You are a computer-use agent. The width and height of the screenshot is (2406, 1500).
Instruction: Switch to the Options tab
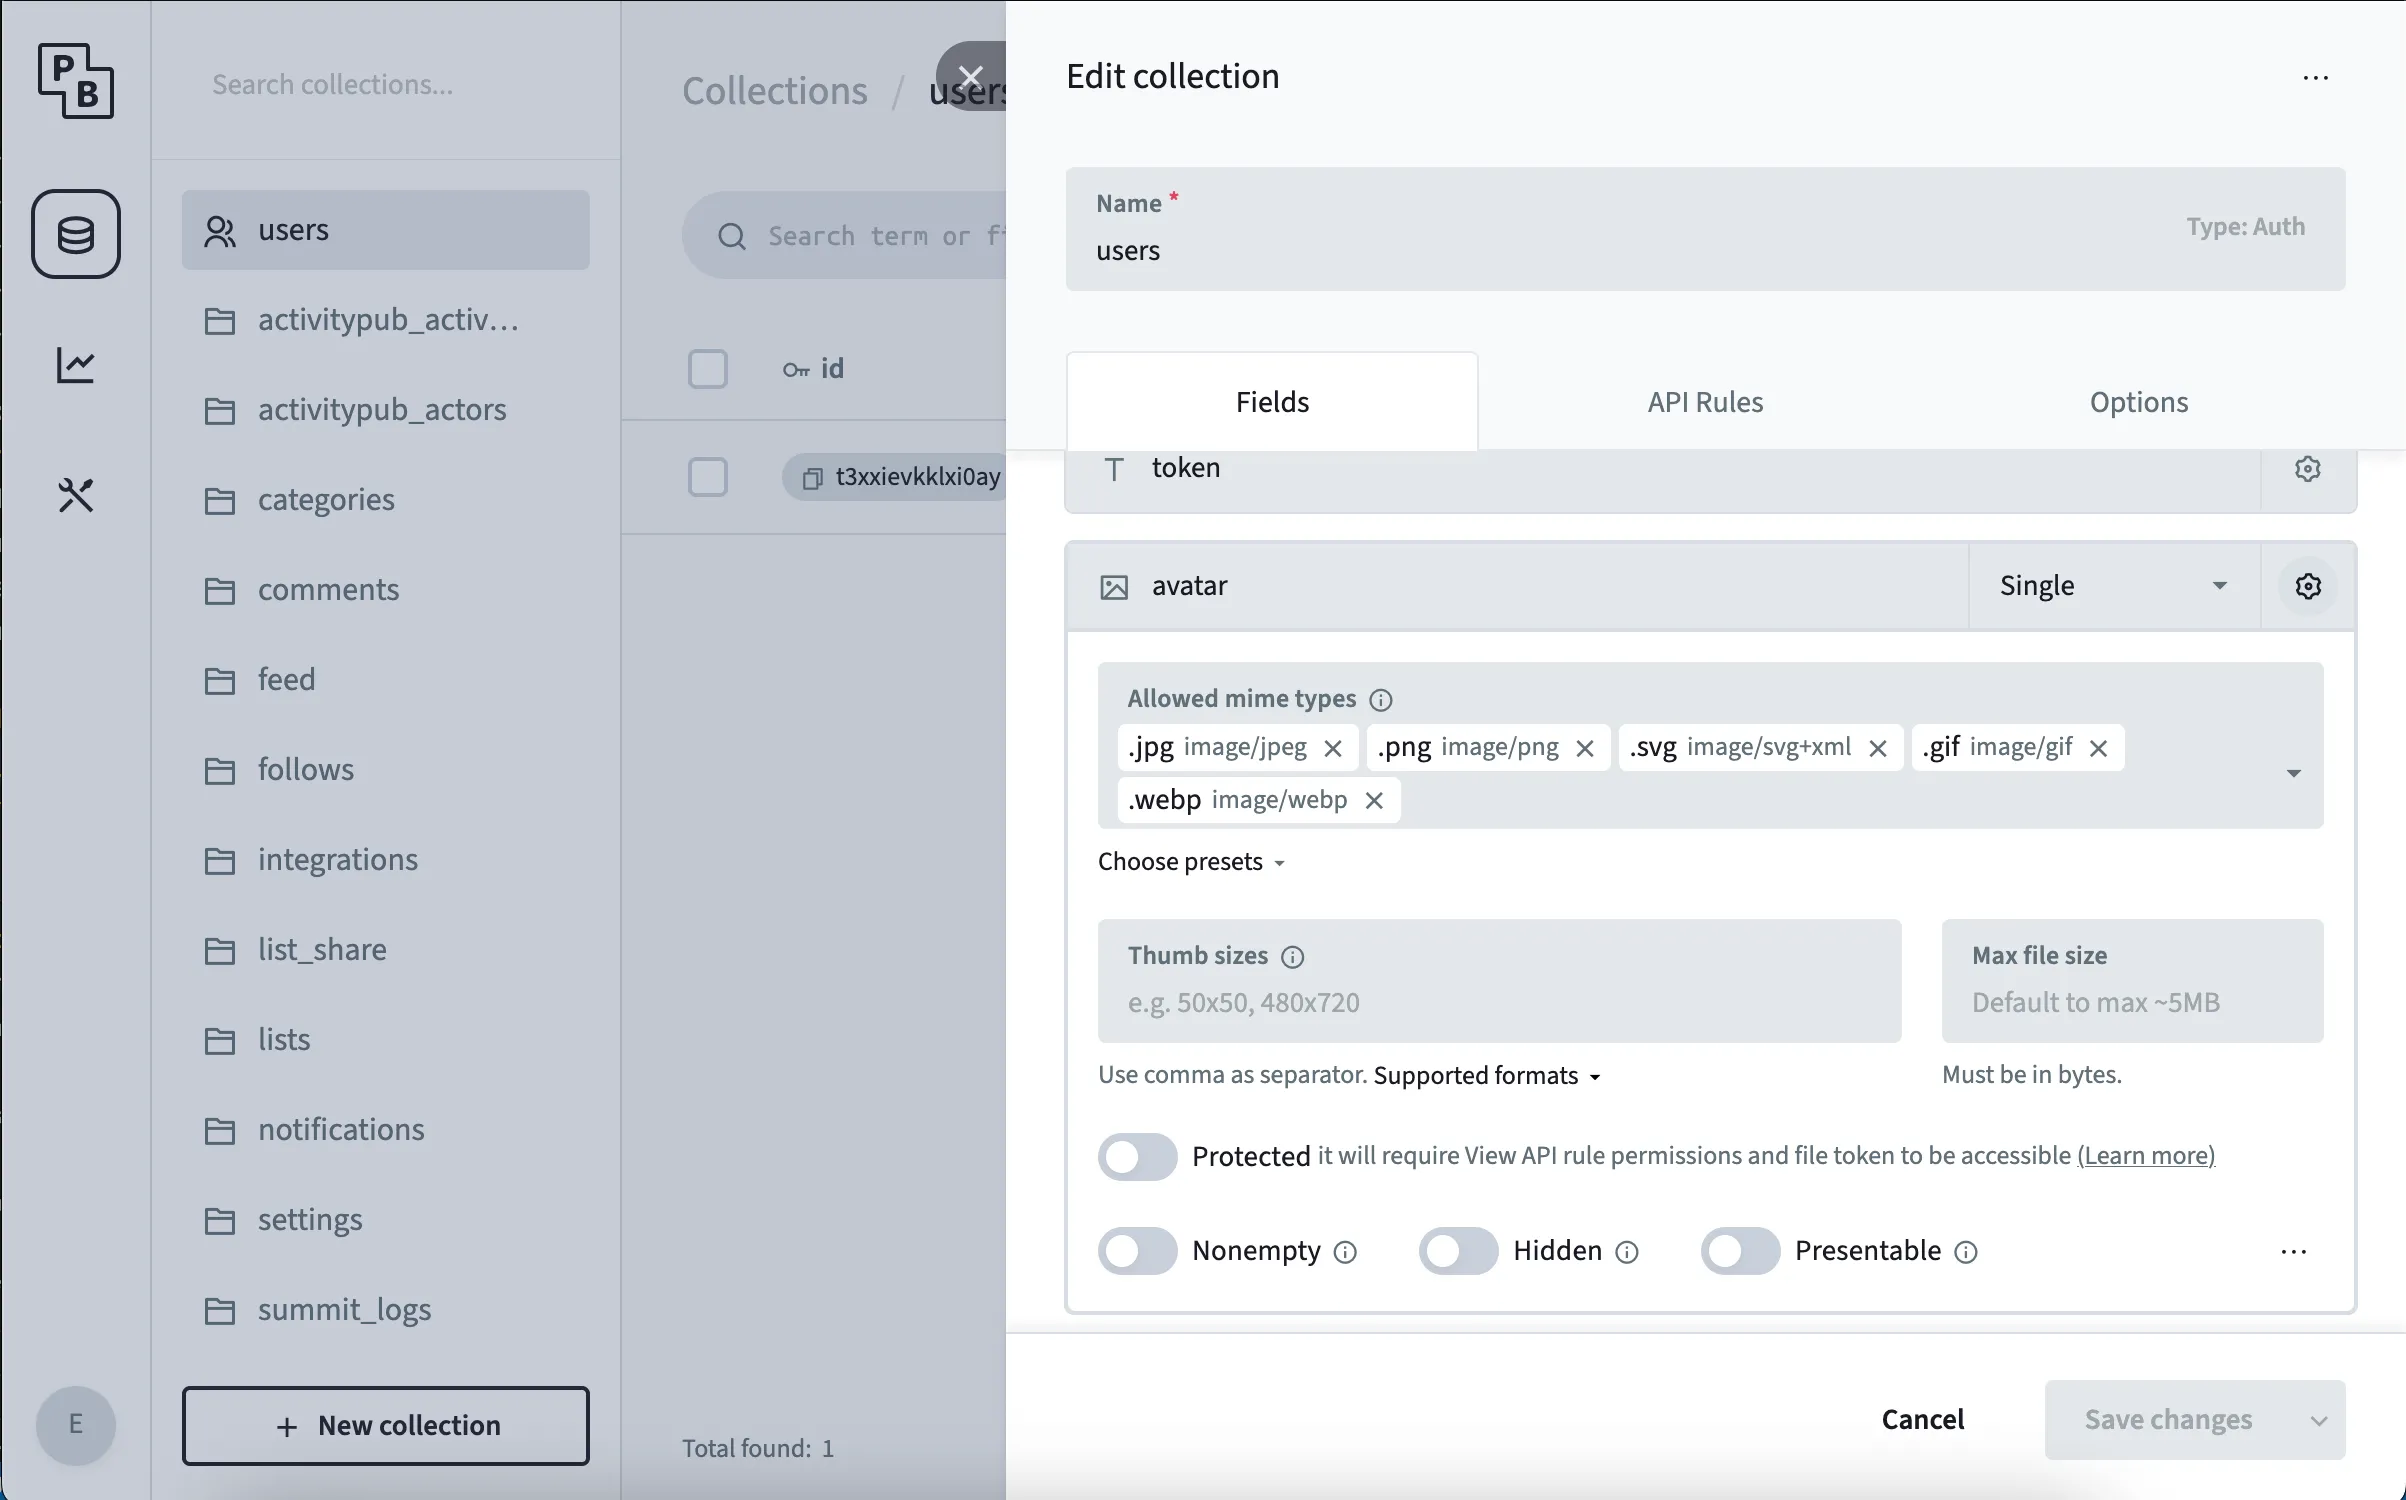[2138, 402]
